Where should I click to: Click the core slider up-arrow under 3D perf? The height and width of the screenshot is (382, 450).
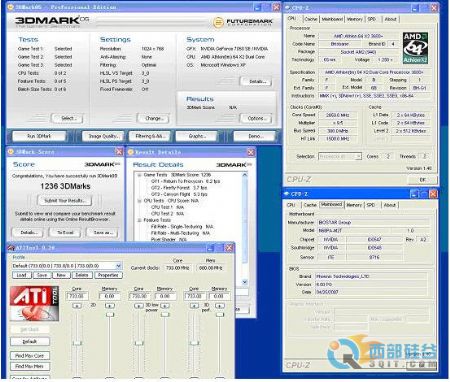(194, 305)
